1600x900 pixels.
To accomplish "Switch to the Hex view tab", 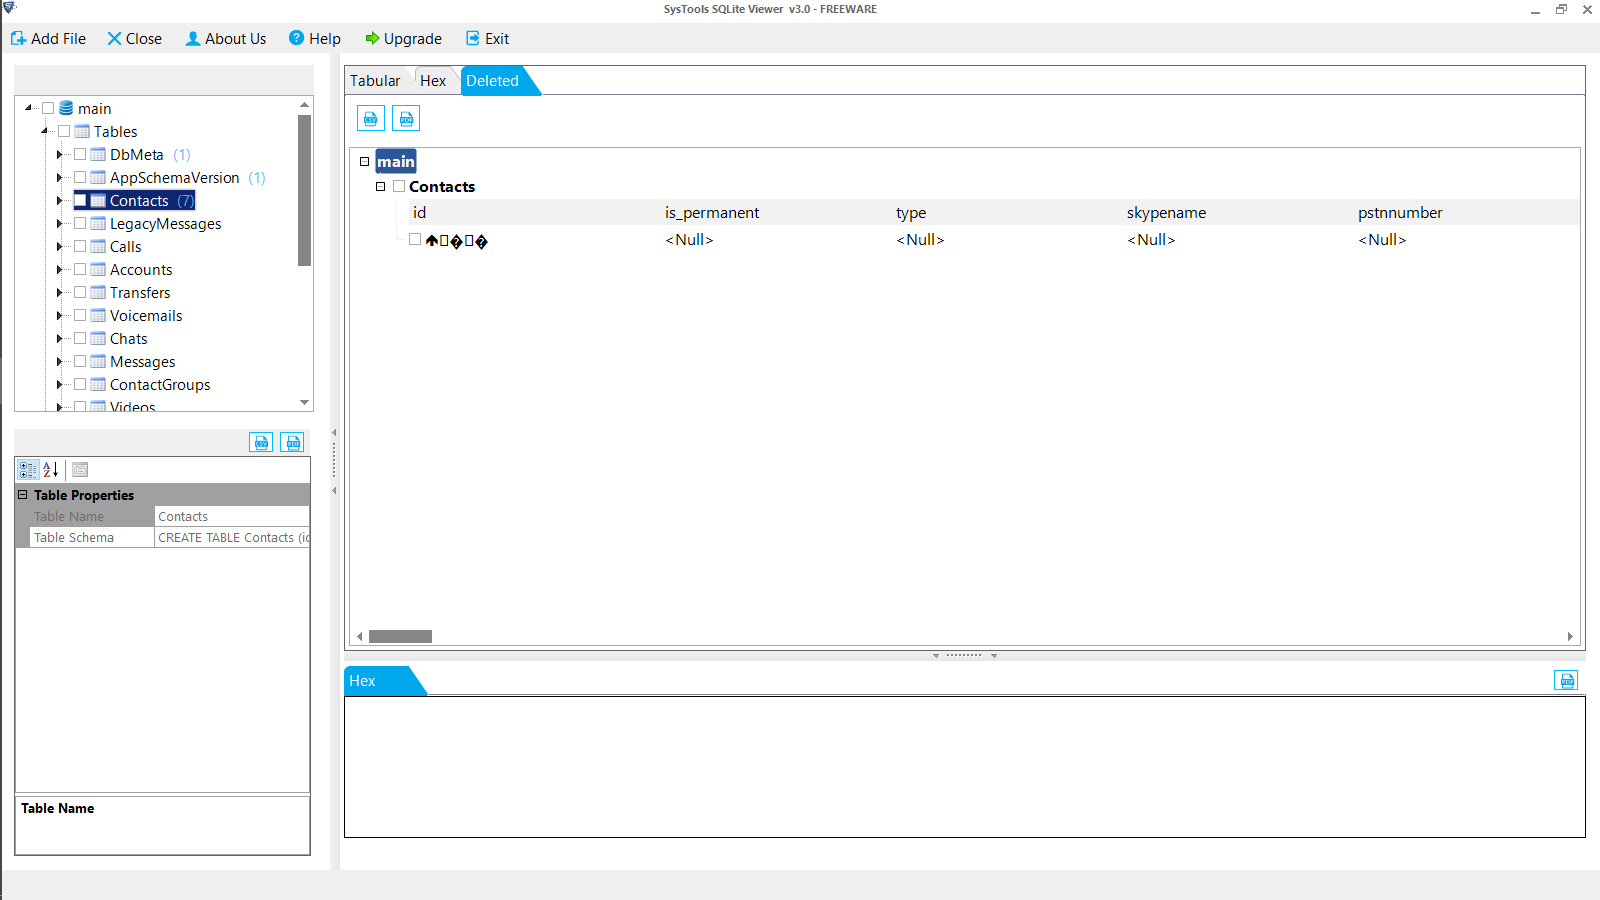I will click(433, 81).
